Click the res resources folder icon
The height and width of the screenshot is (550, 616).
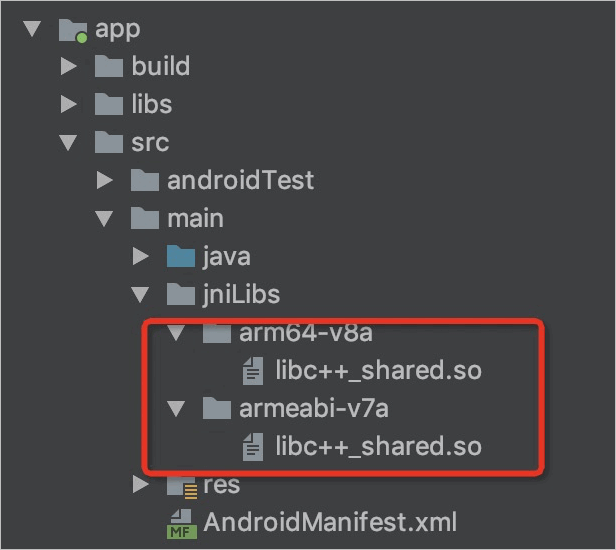182,486
